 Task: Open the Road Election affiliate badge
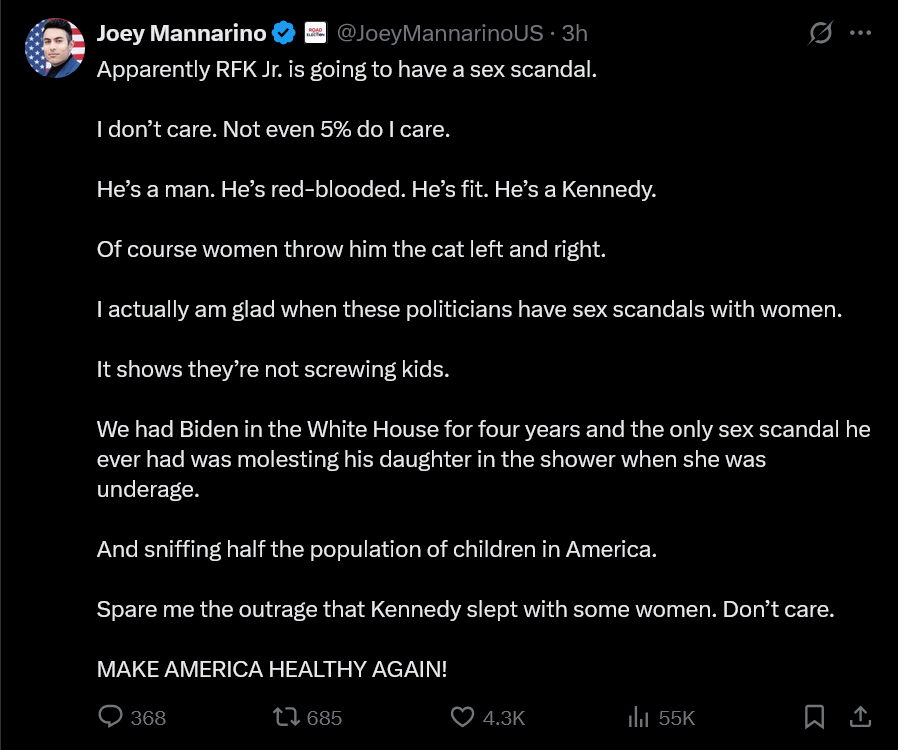point(315,33)
